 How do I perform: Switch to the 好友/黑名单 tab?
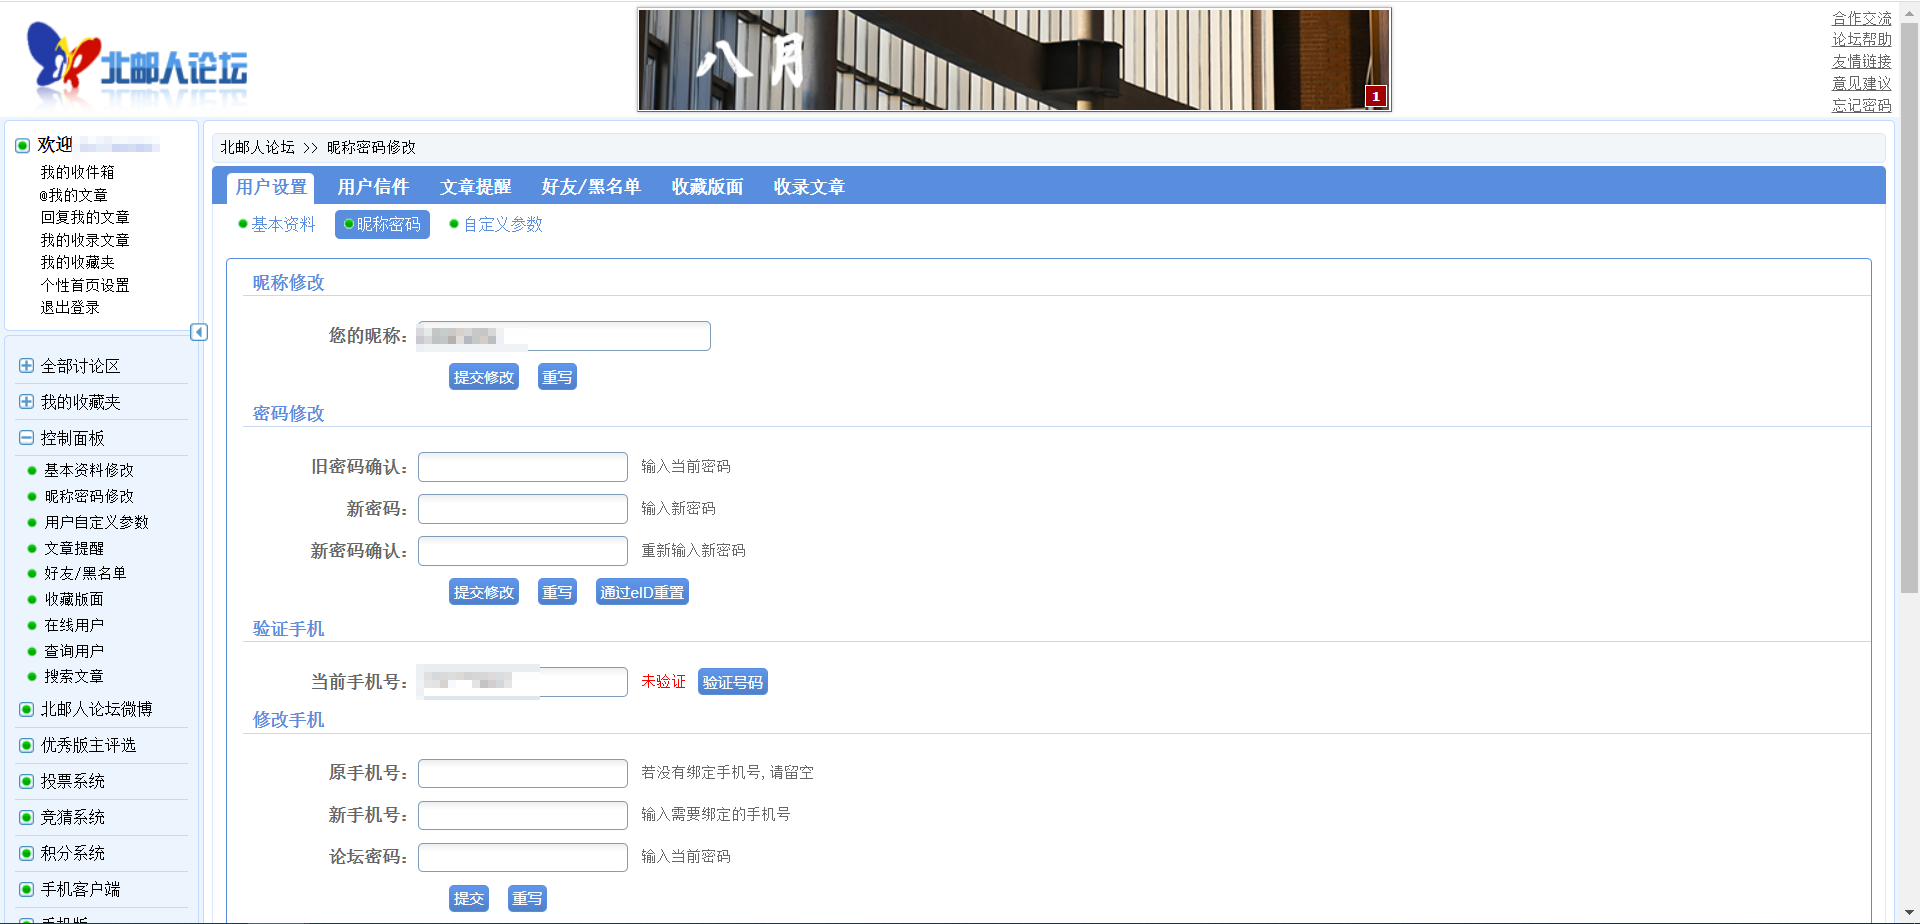click(x=591, y=187)
